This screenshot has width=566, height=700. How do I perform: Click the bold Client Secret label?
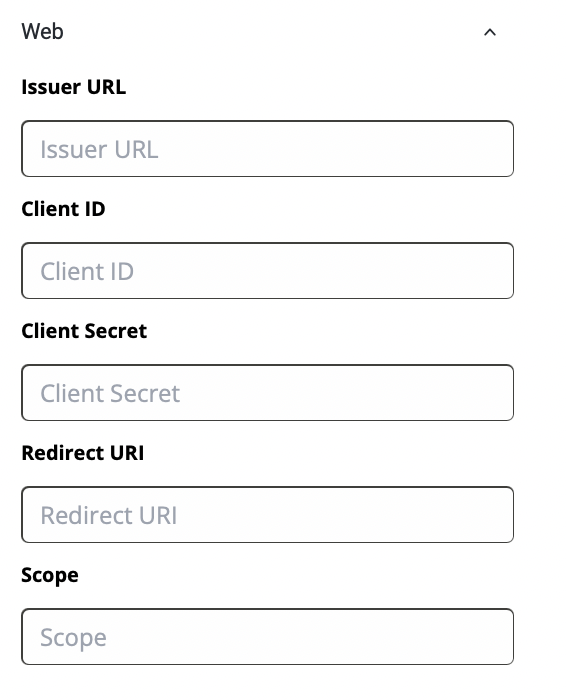click(x=84, y=331)
